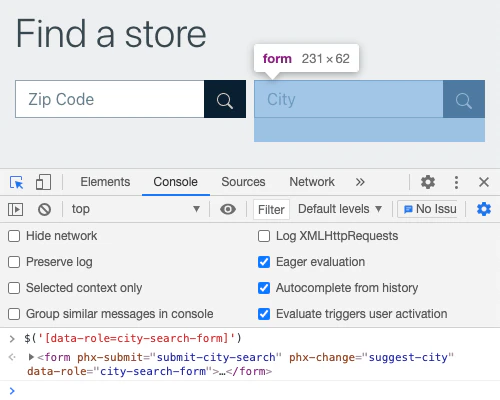Activate the inspect element picker icon
The width and height of the screenshot is (500, 400).
tap(16, 182)
